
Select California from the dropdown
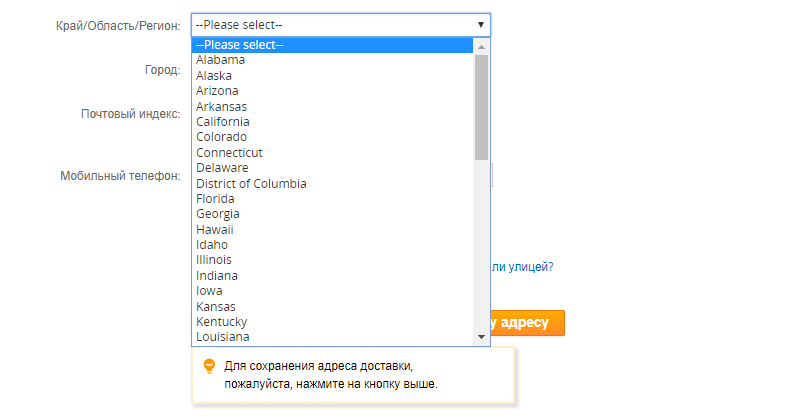pyautogui.click(x=223, y=121)
